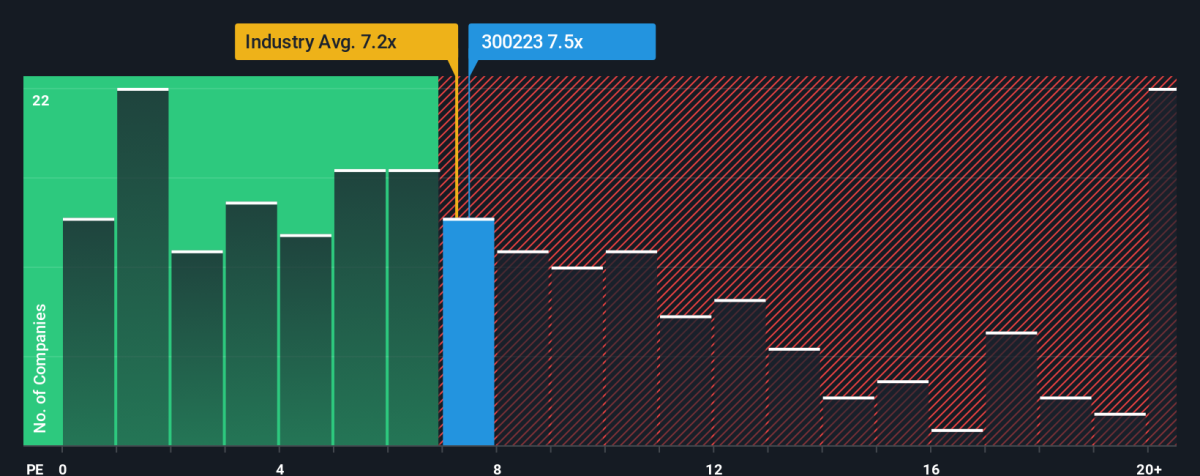Click the bar at PE 2-3
Image resolution: width=1200 pixels, height=476 pixels.
197,348
